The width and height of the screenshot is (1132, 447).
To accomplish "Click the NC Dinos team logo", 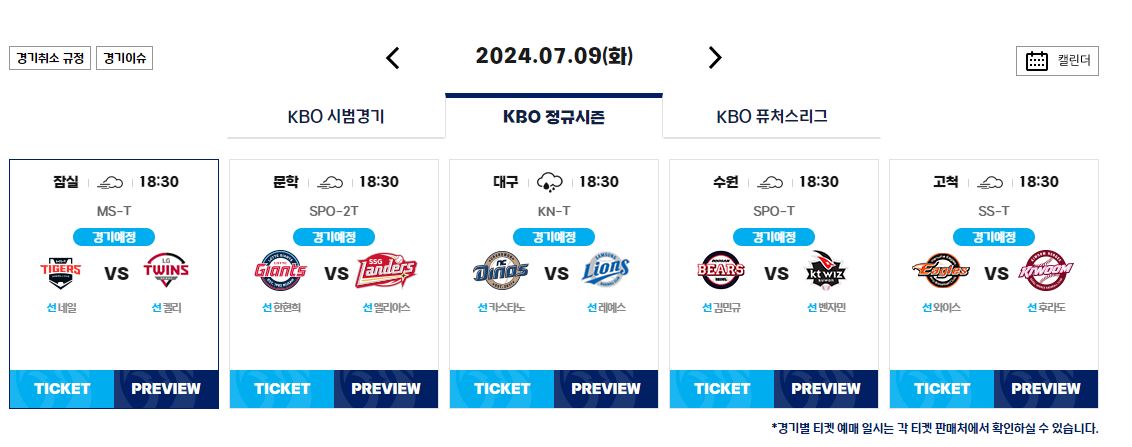I will [500, 271].
